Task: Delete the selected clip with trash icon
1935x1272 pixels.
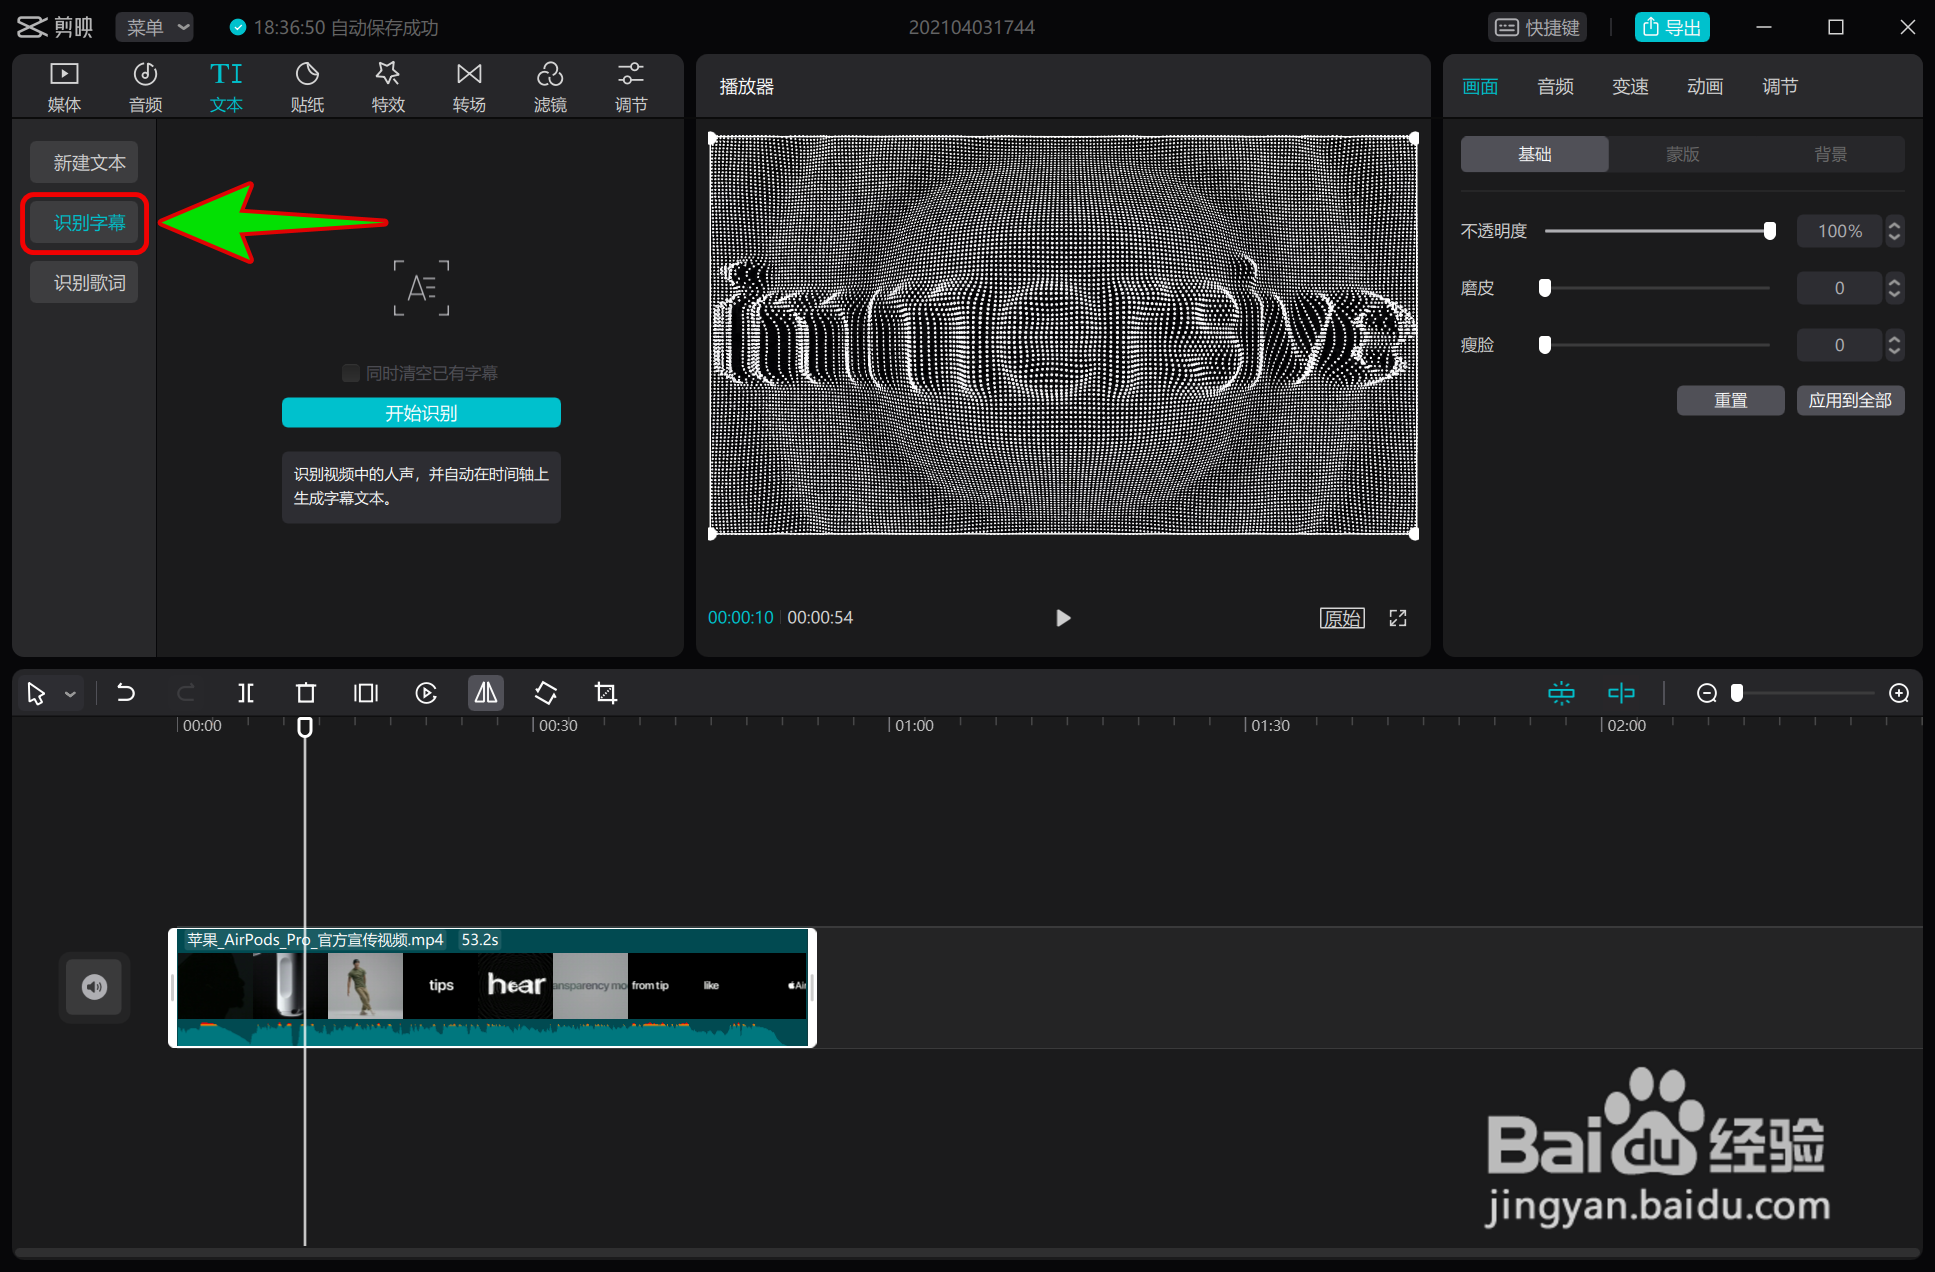Action: [306, 693]
